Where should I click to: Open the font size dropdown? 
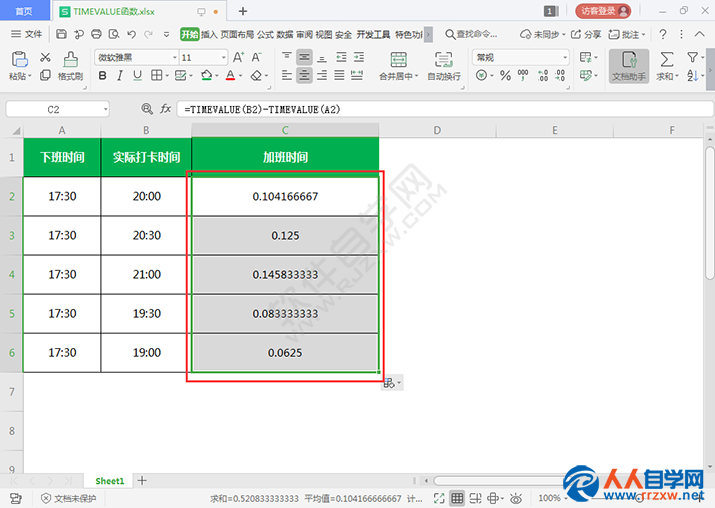point(223,57)
